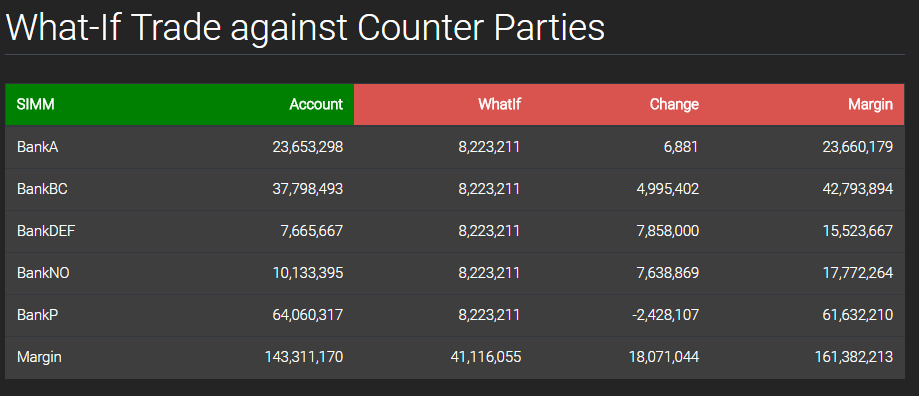Click the BankNO counterparty name
This screenshot has width=919, height=396.
pos(43,273)
